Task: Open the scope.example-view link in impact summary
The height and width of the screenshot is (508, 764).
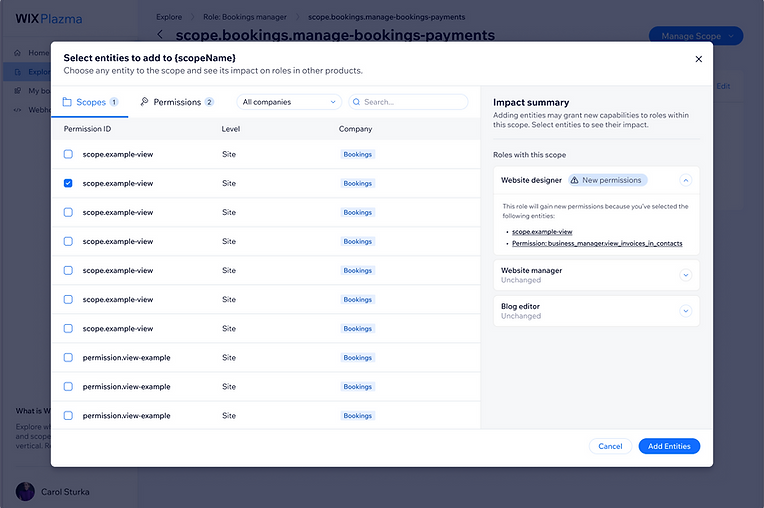Action: tap(542, 232)
